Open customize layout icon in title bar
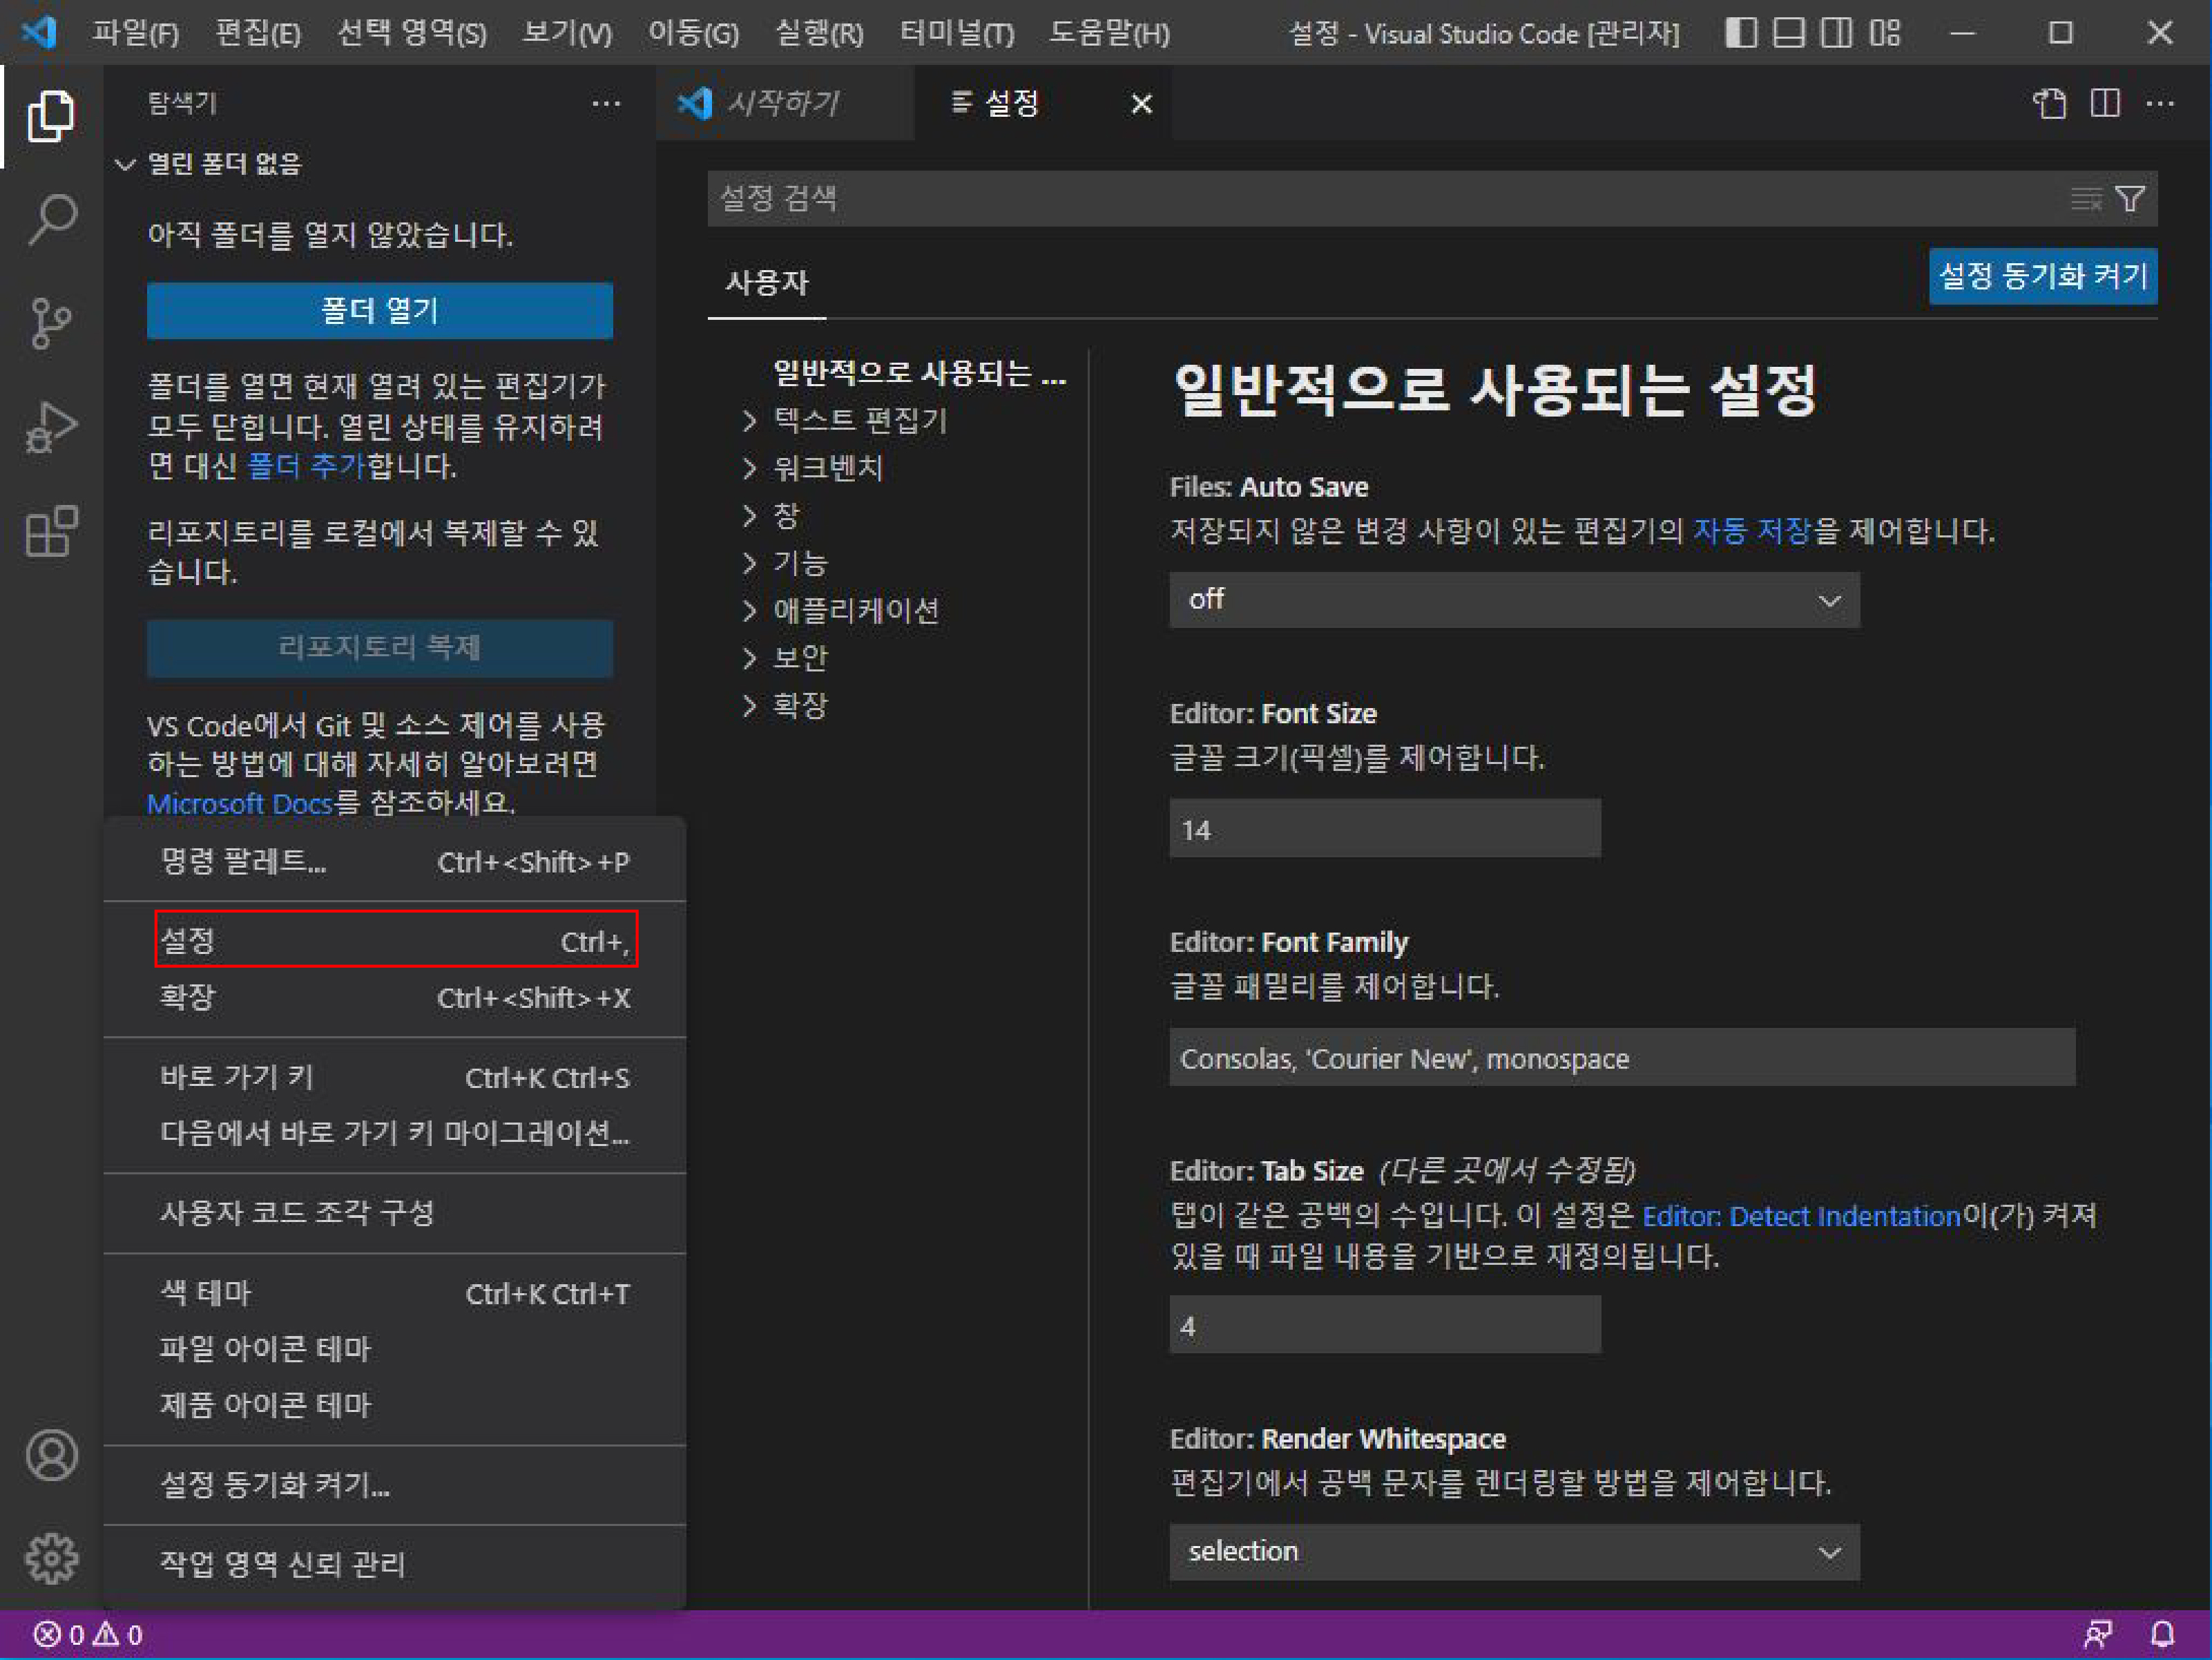Viewport: 2212px width, 1660px height. (1885, 33)
